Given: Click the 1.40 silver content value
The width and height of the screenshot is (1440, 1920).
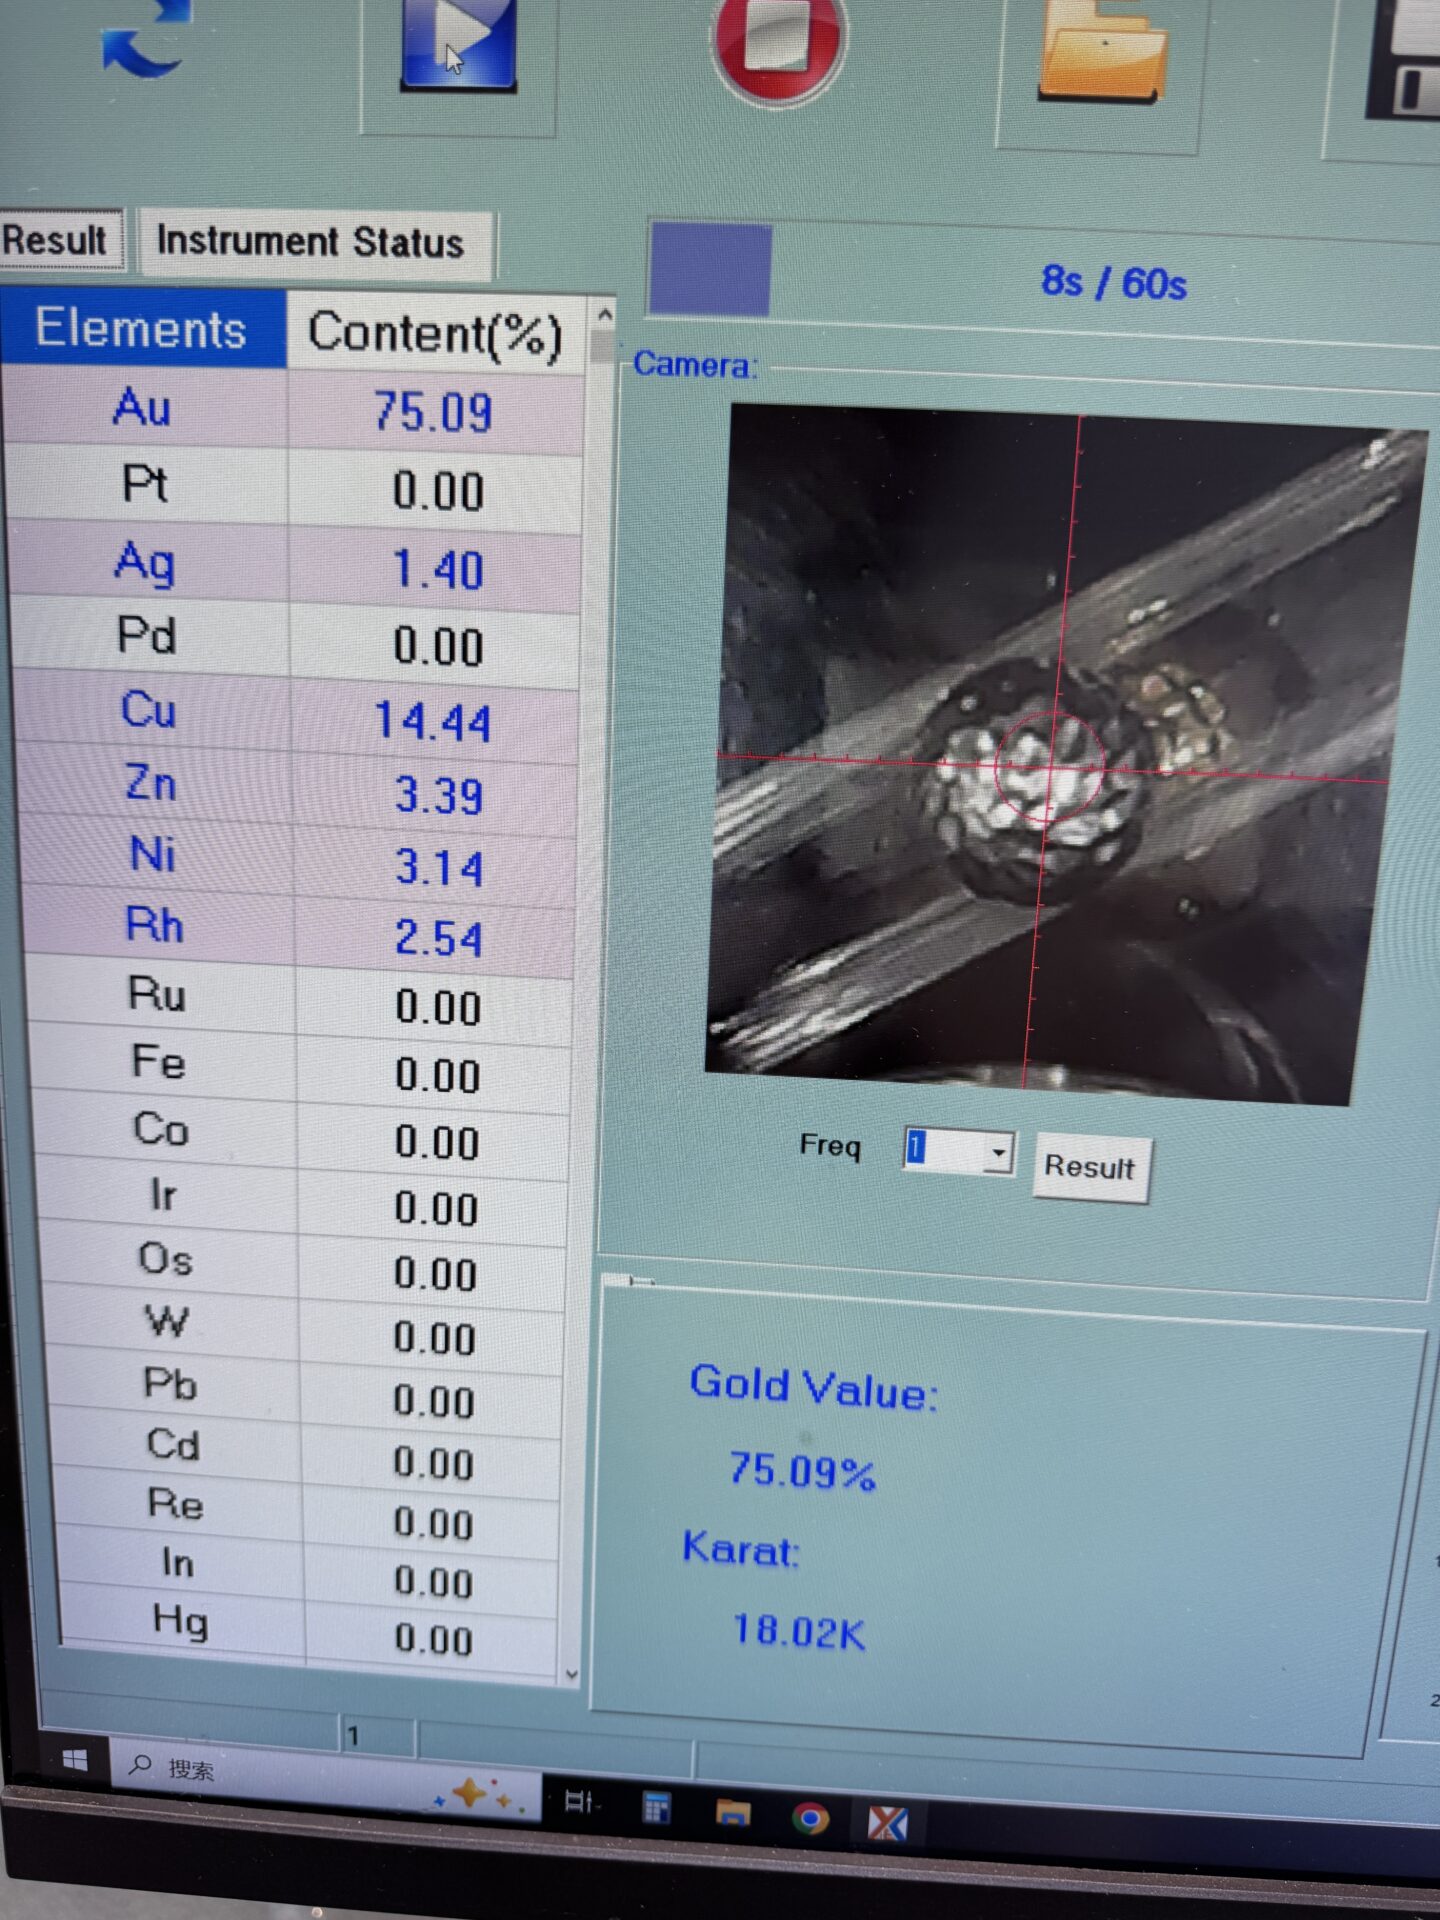Looking at the screenshot, I should pos(438,569).
